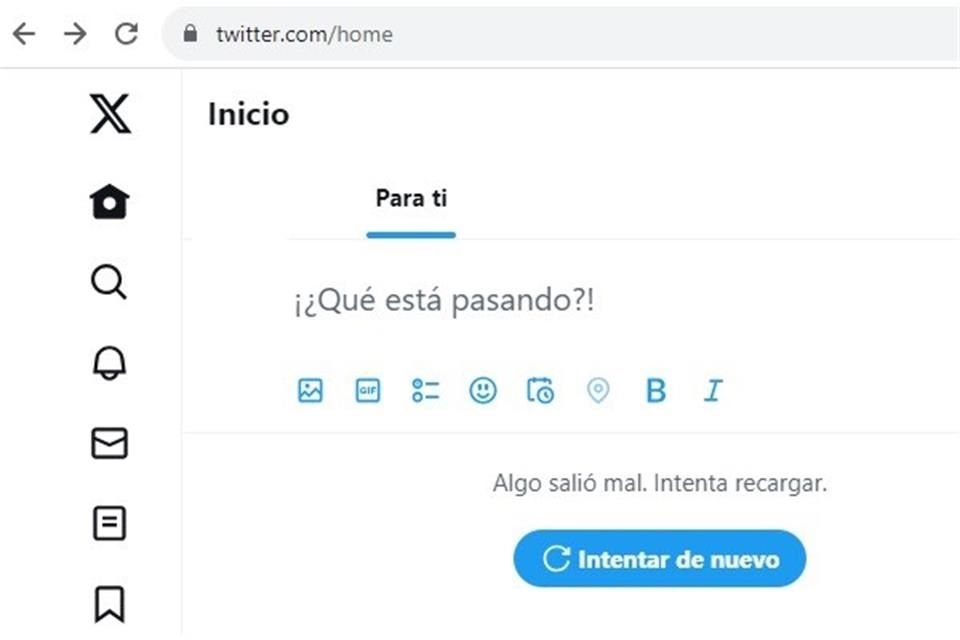Open the emoji picker
The height and width of the screenshot is (640, 960).
(483, 391)
